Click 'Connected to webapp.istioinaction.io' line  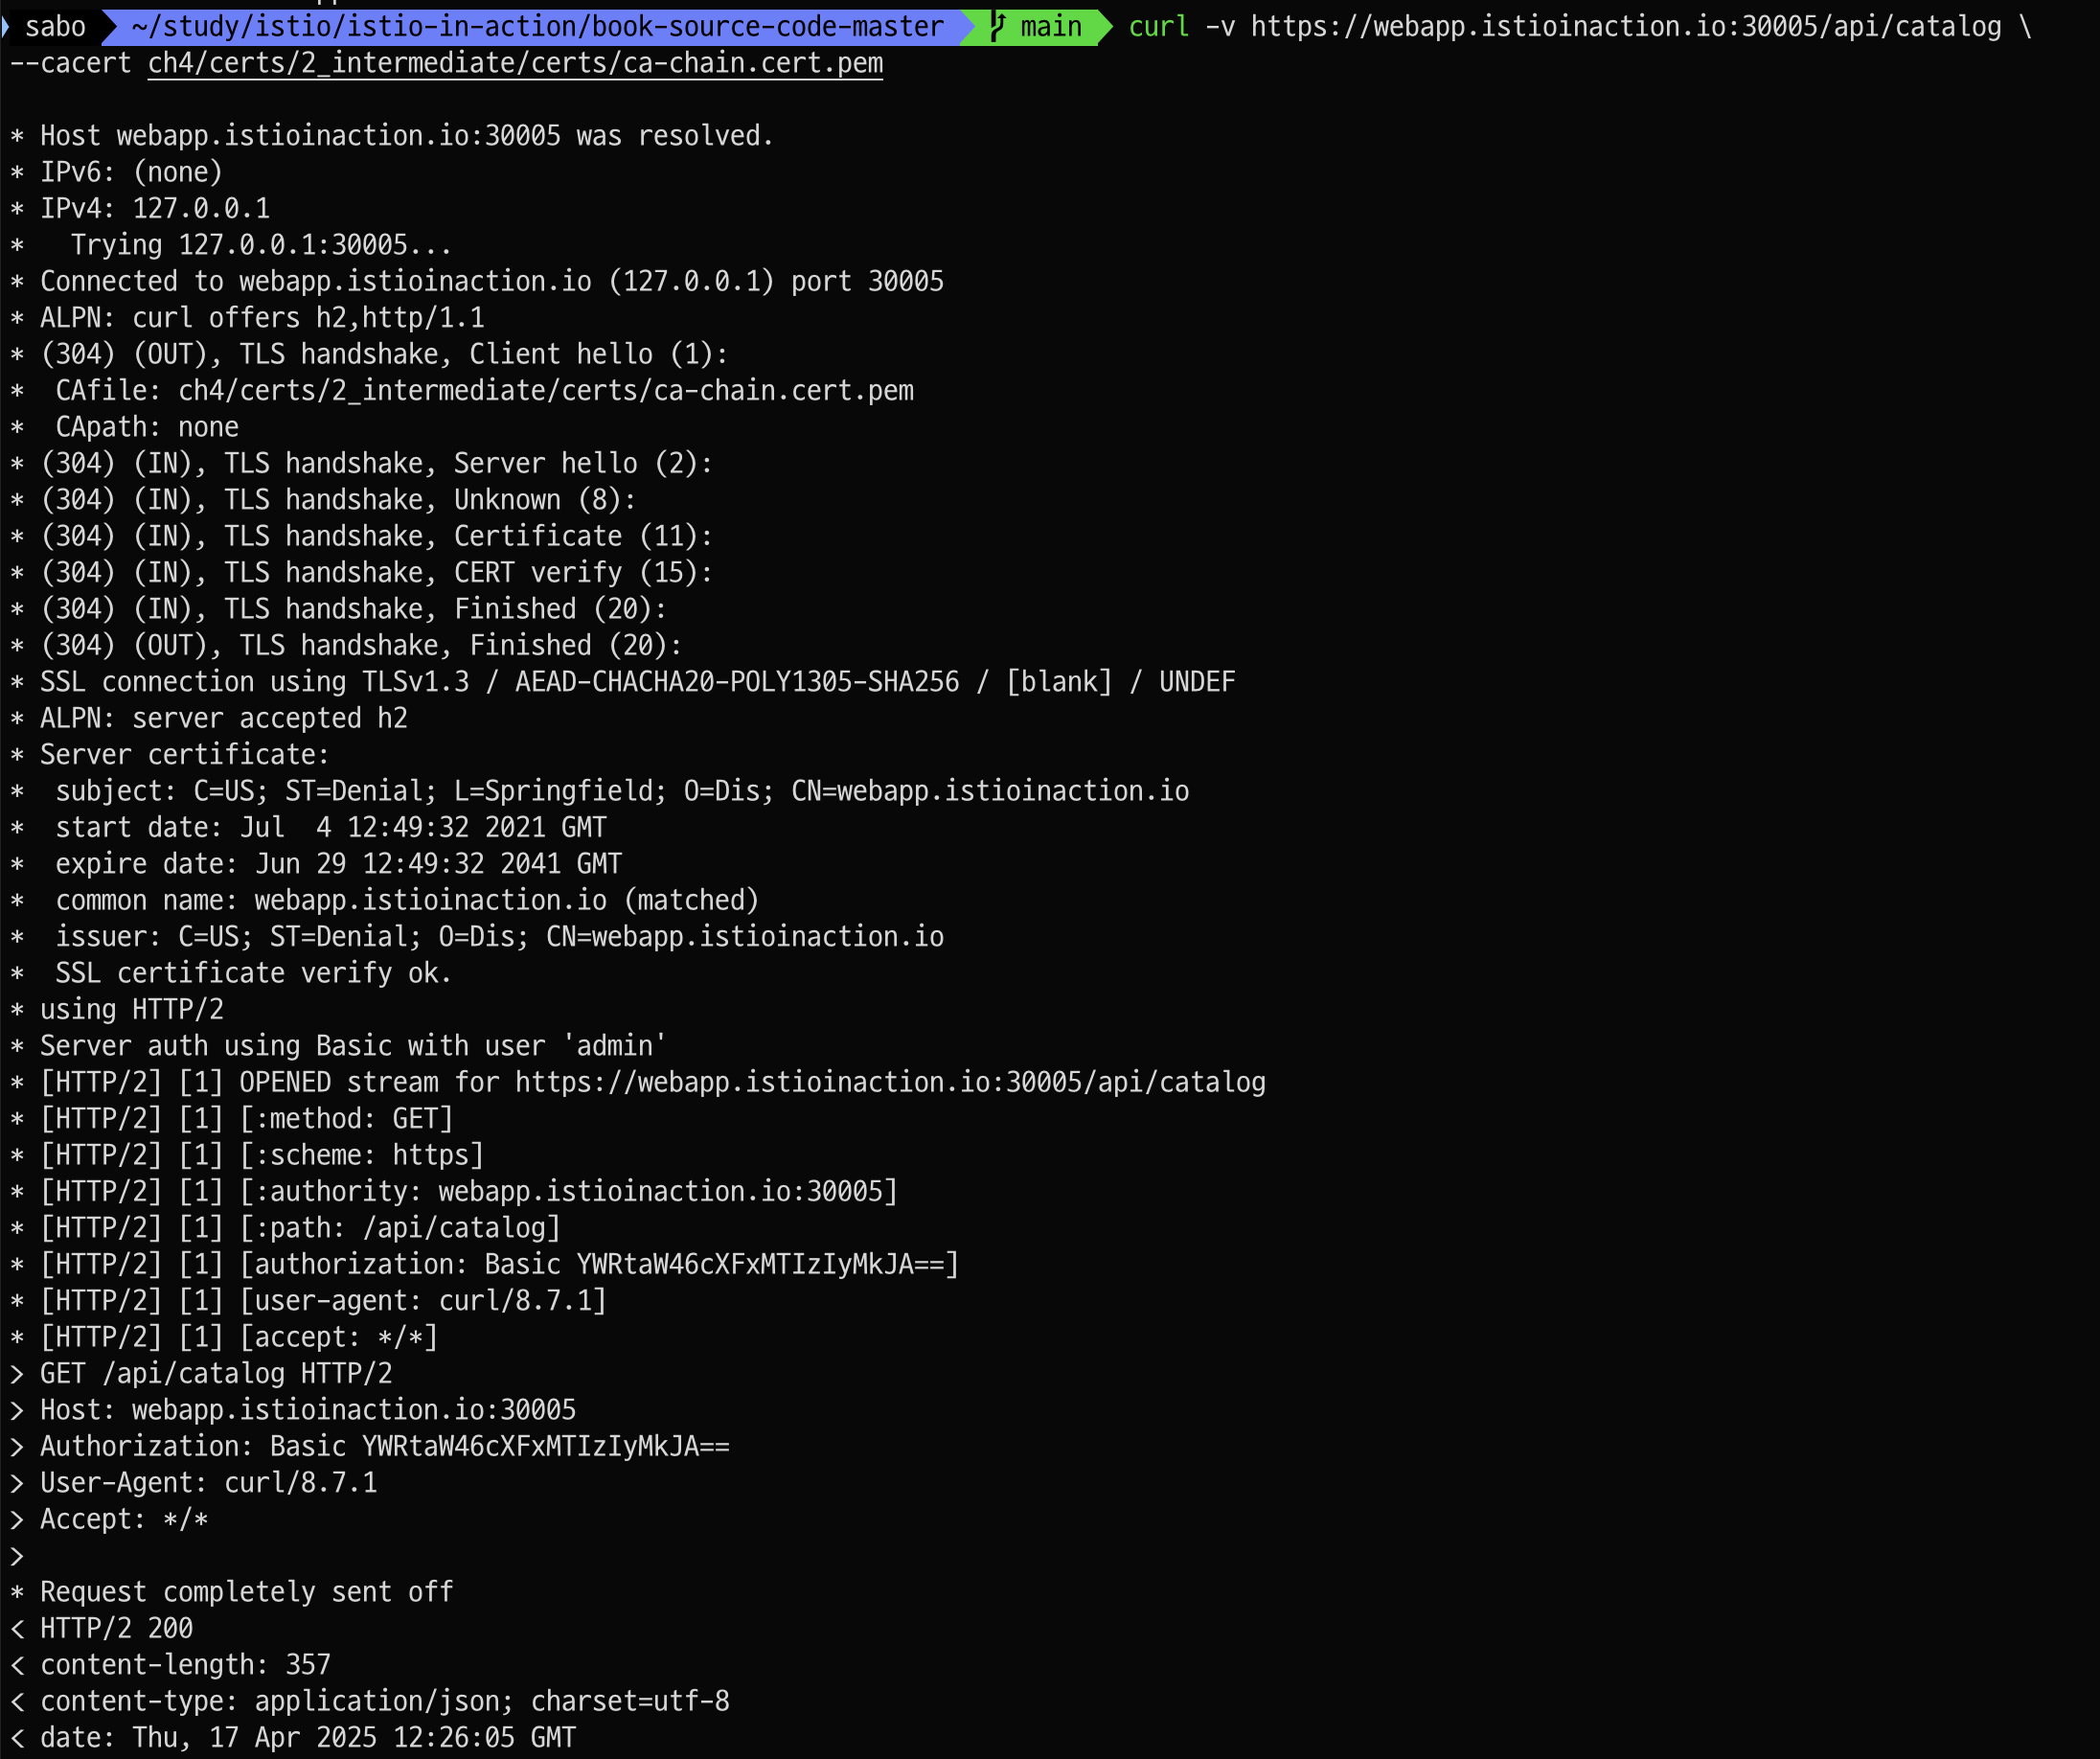490,281
